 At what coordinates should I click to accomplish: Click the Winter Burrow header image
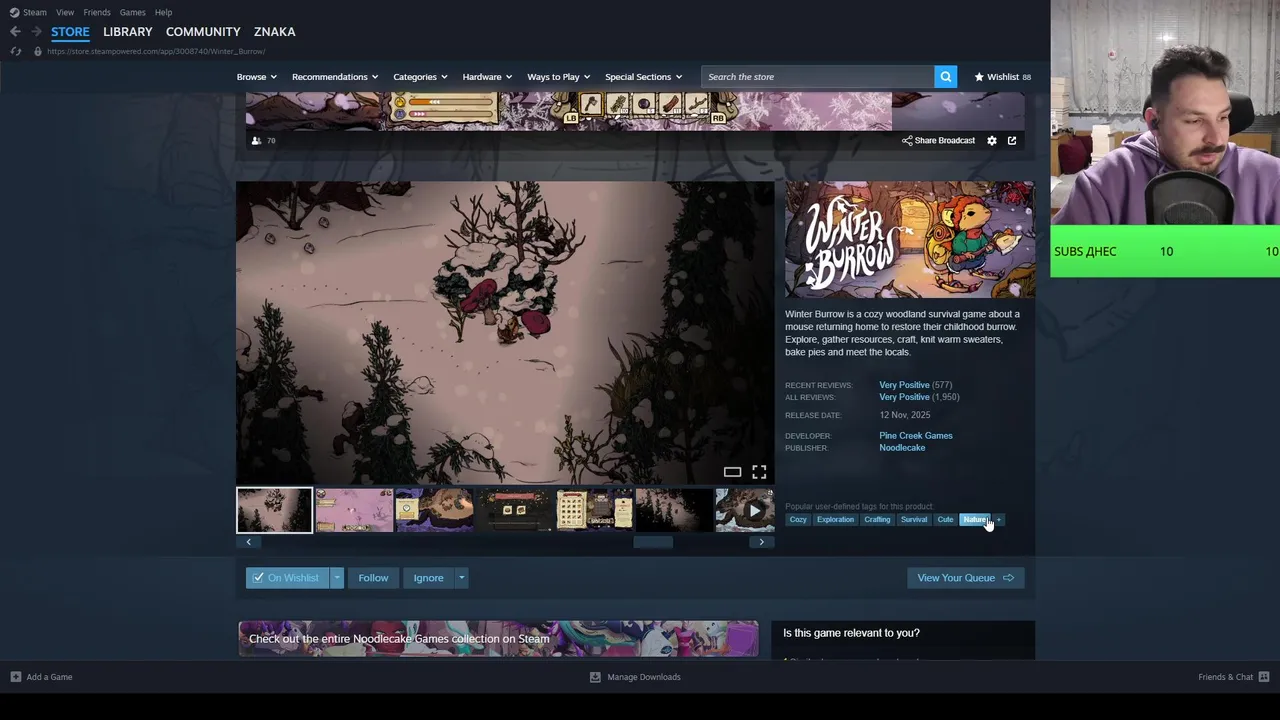[x=910, y=240]
